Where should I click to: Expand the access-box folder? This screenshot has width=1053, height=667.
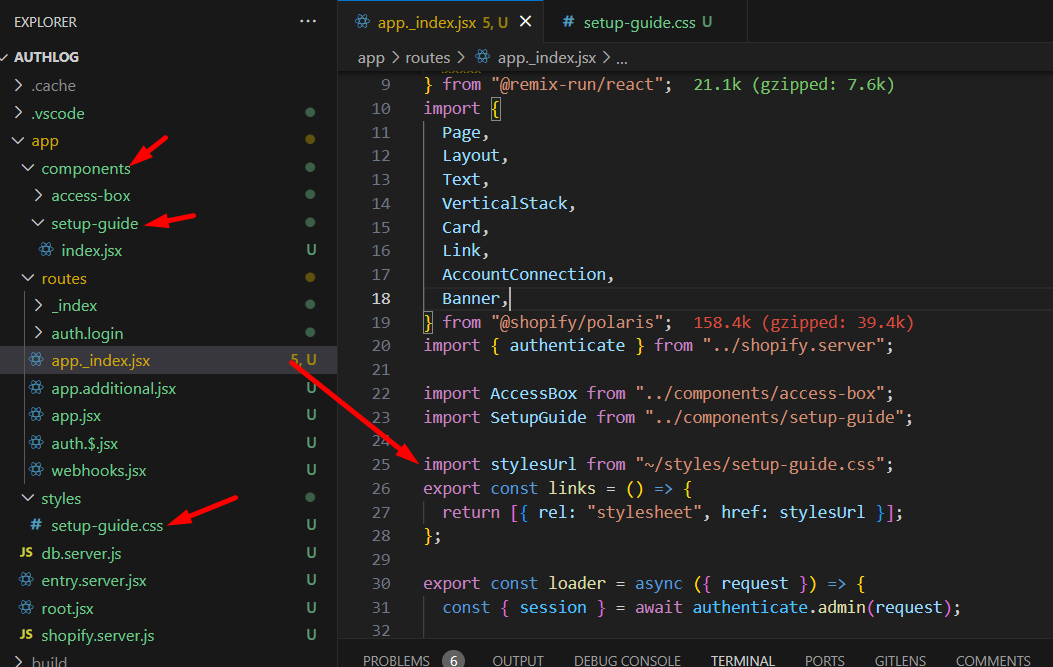[x=38, y=195]
